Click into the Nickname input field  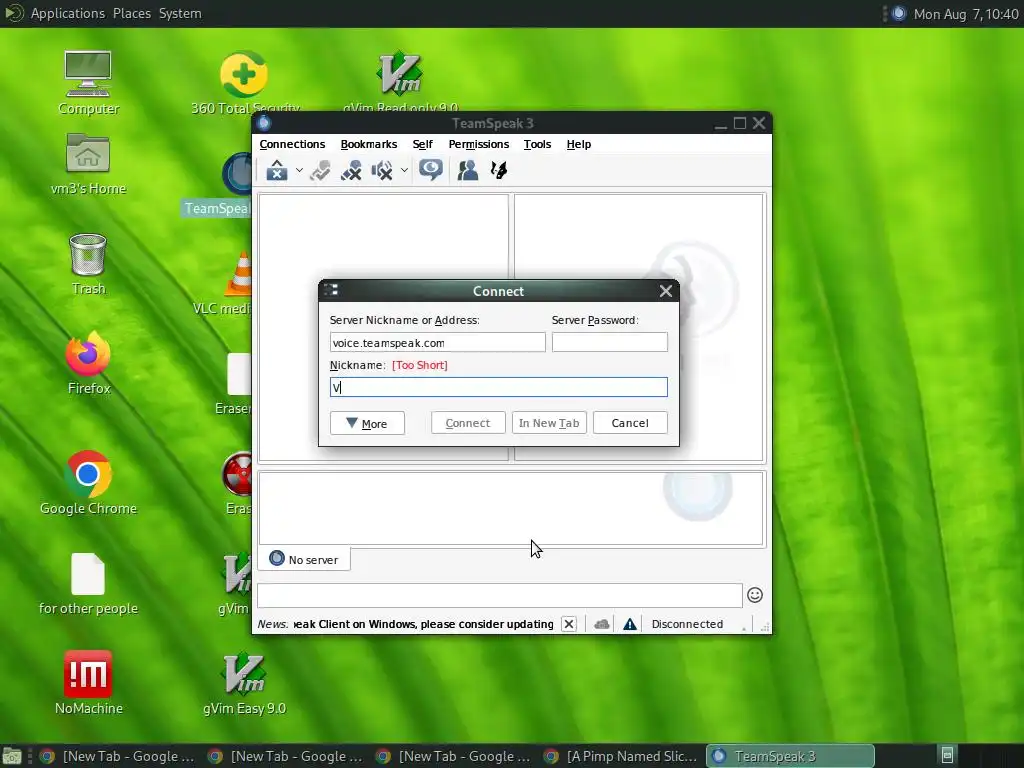click(498, 387)
